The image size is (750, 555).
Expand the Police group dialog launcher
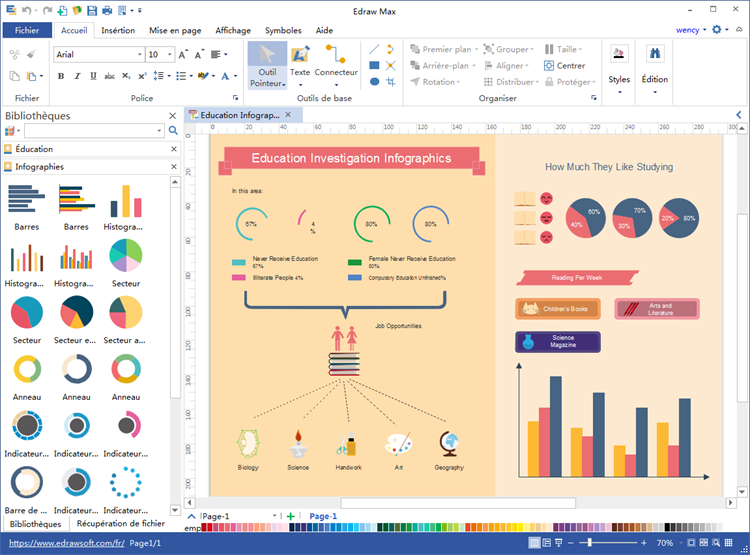[235, 98]
